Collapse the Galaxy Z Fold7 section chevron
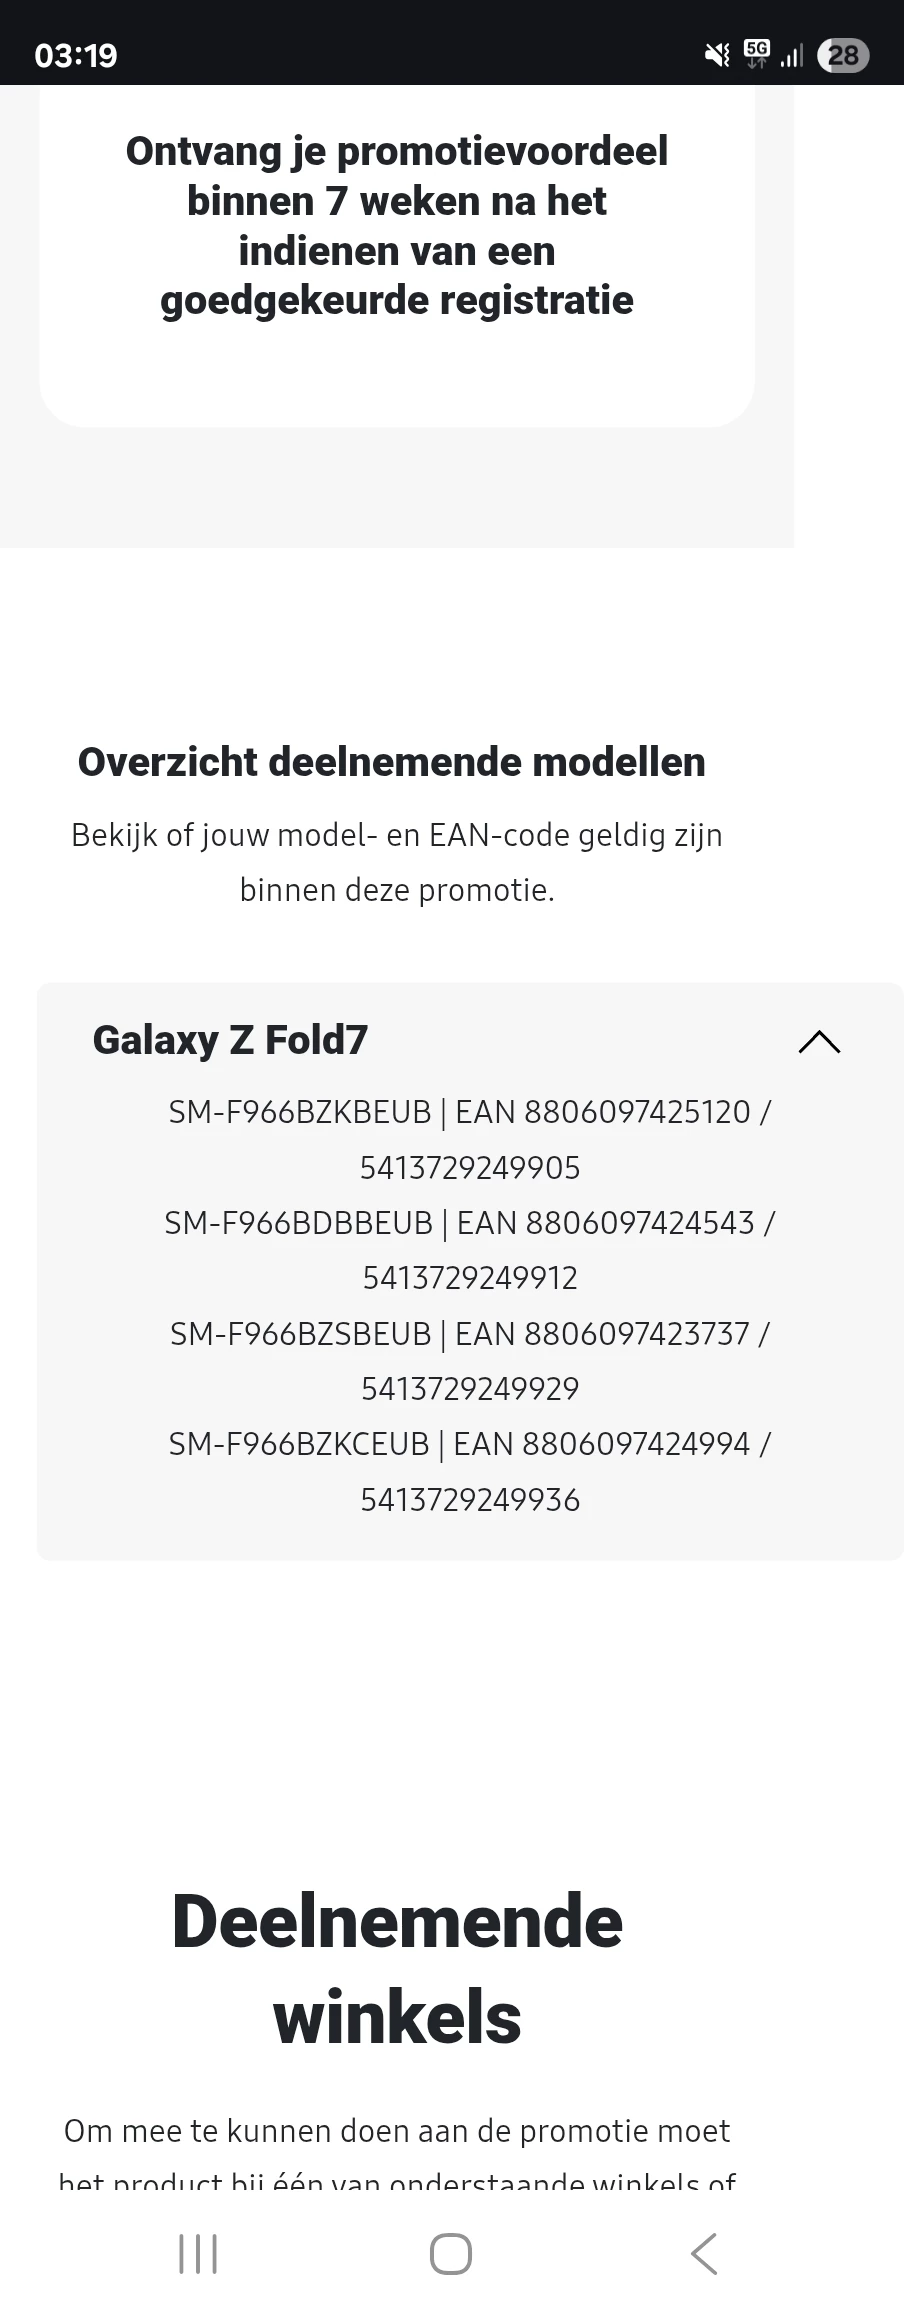904x2316 pixels. [819, 1042]
